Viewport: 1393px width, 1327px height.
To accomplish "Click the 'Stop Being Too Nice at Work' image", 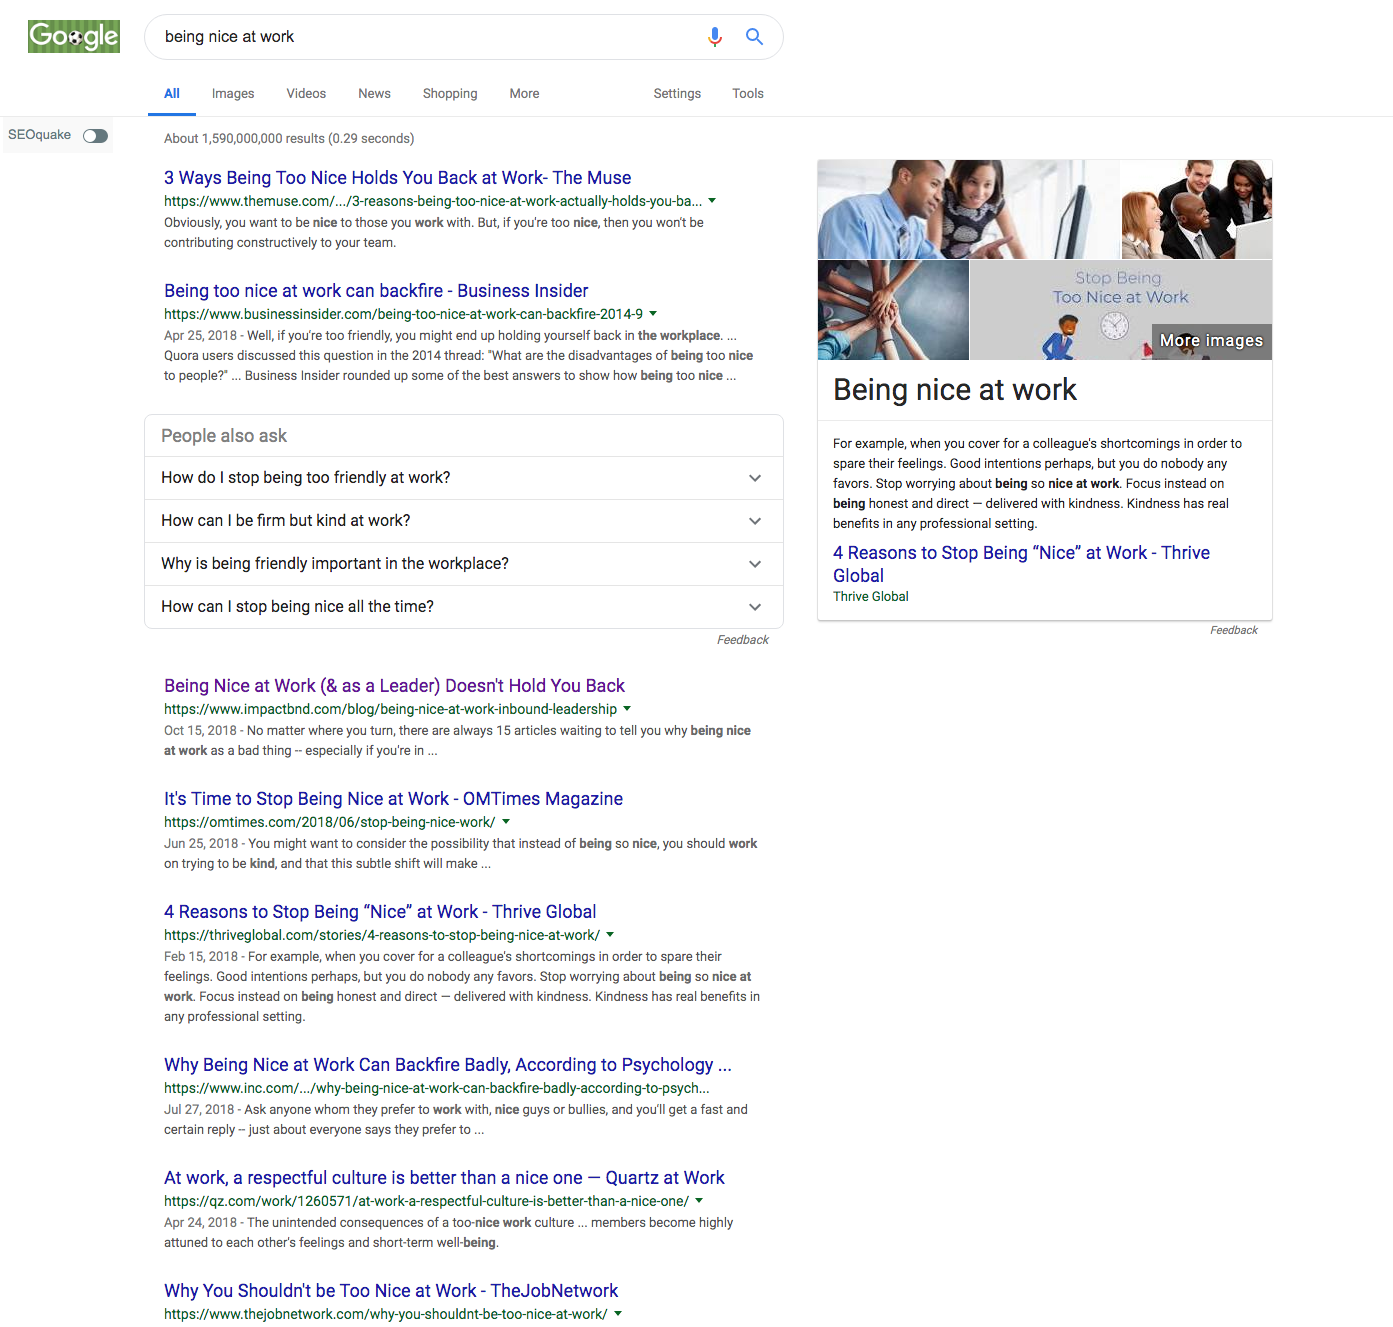I will coord(1121,310).
